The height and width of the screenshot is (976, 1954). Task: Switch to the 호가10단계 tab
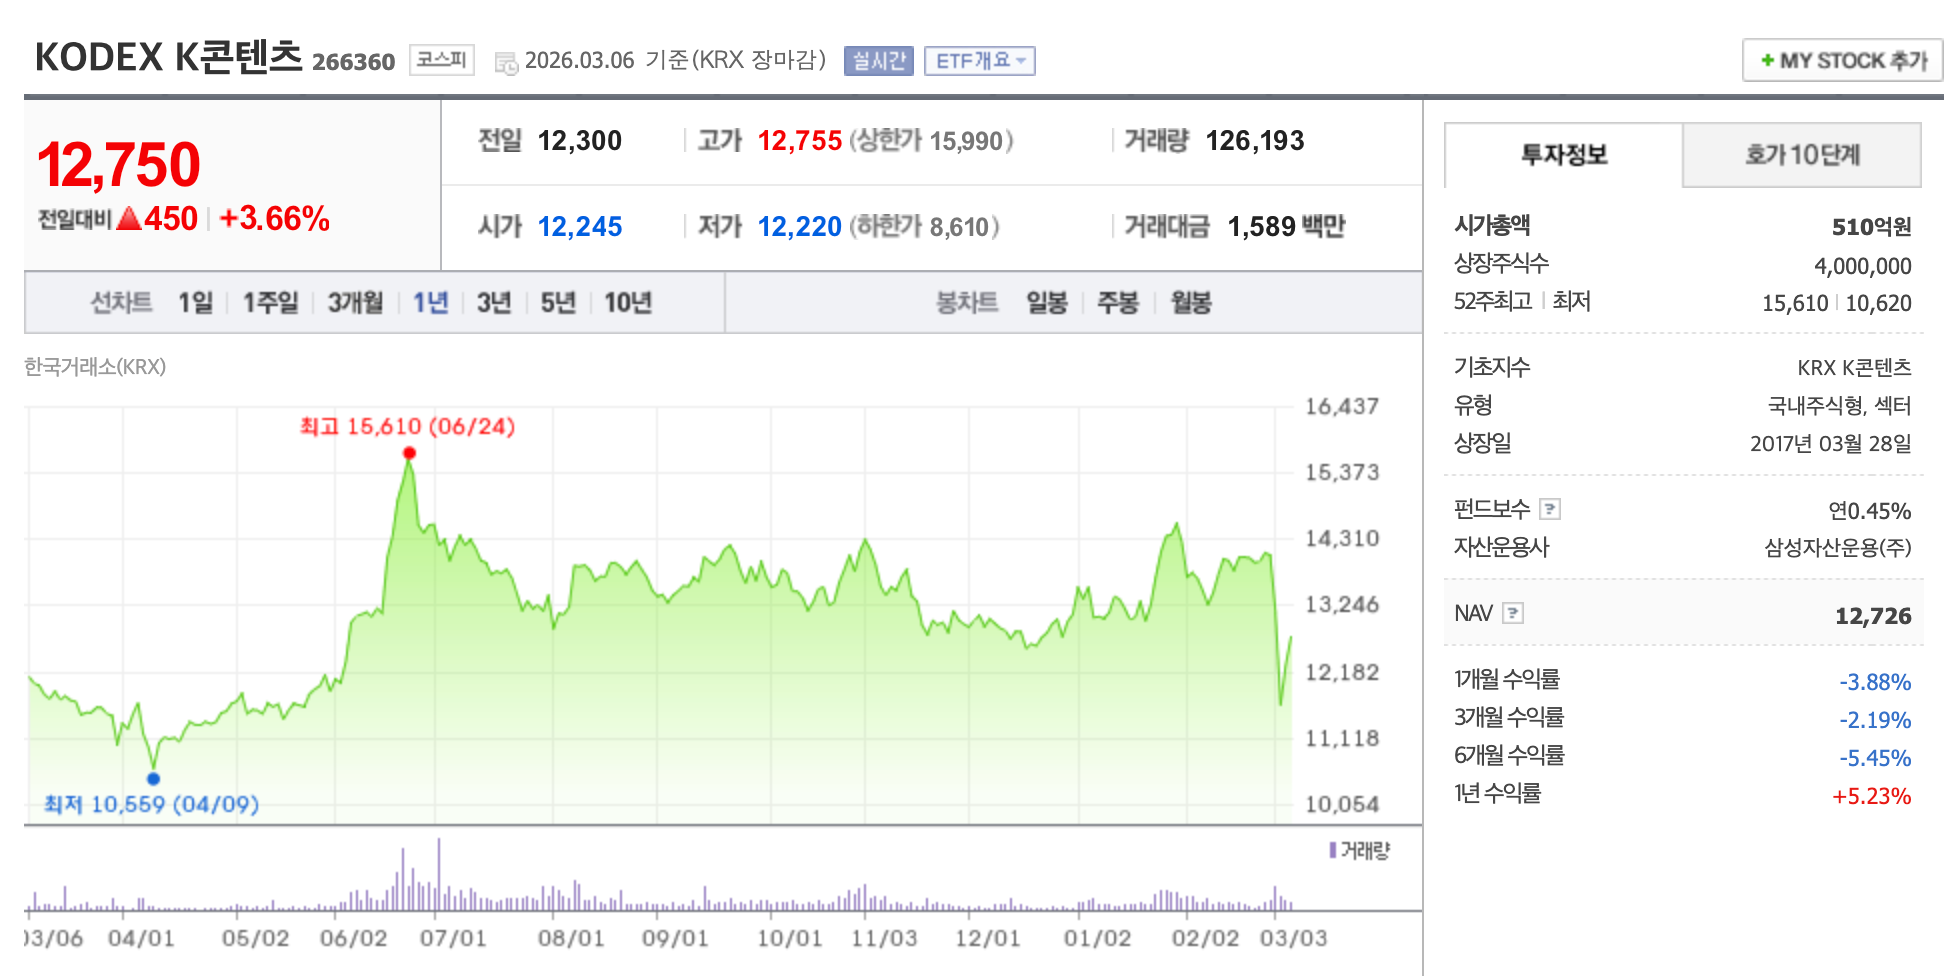point(1802,155)
